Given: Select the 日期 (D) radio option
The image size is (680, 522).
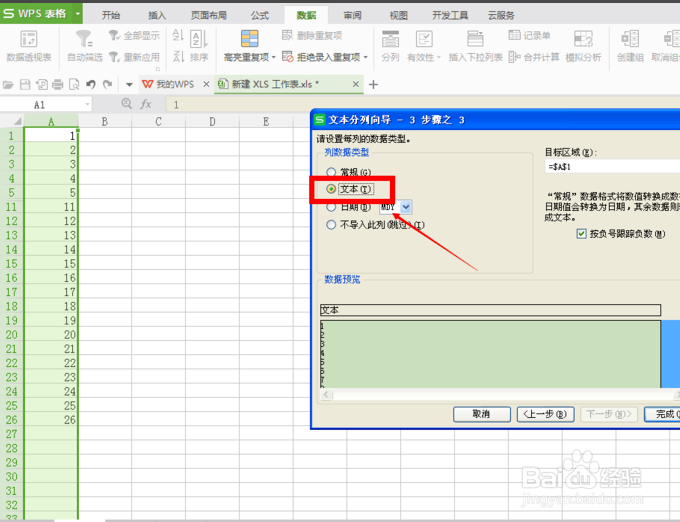Looking at the screenshot, I should click(331, 207).
